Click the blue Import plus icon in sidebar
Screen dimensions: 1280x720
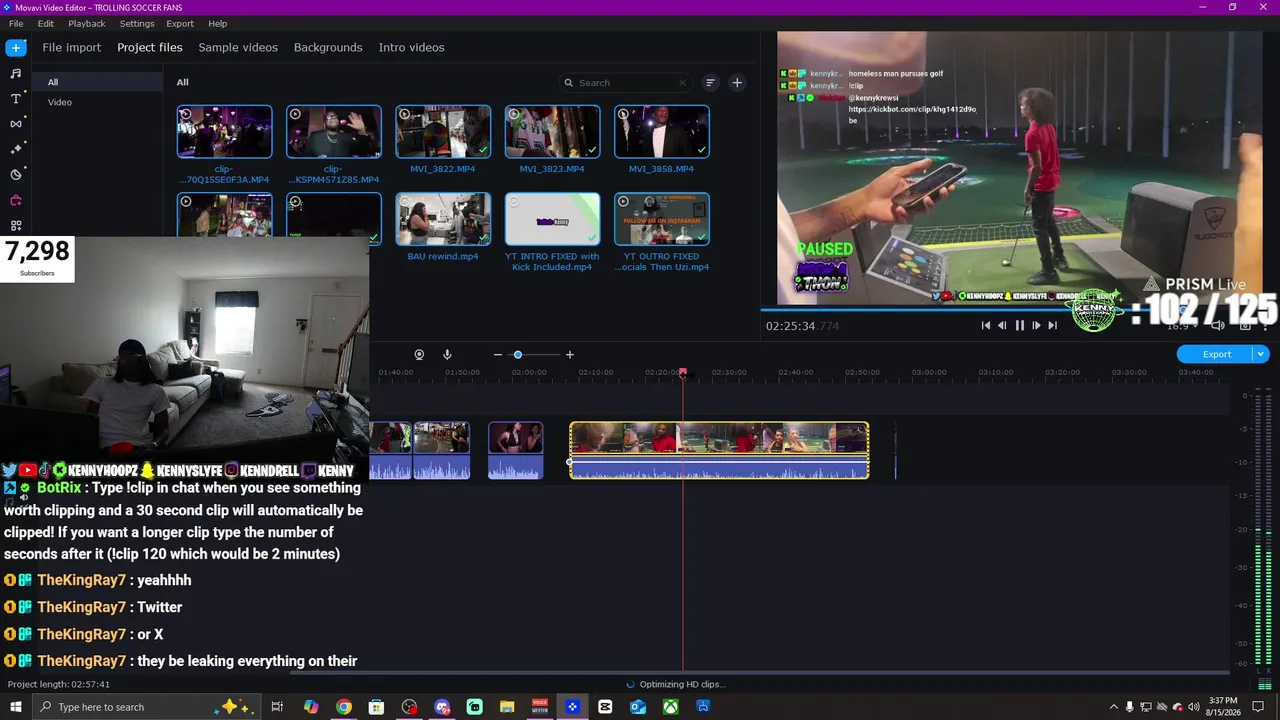(16, 47)
